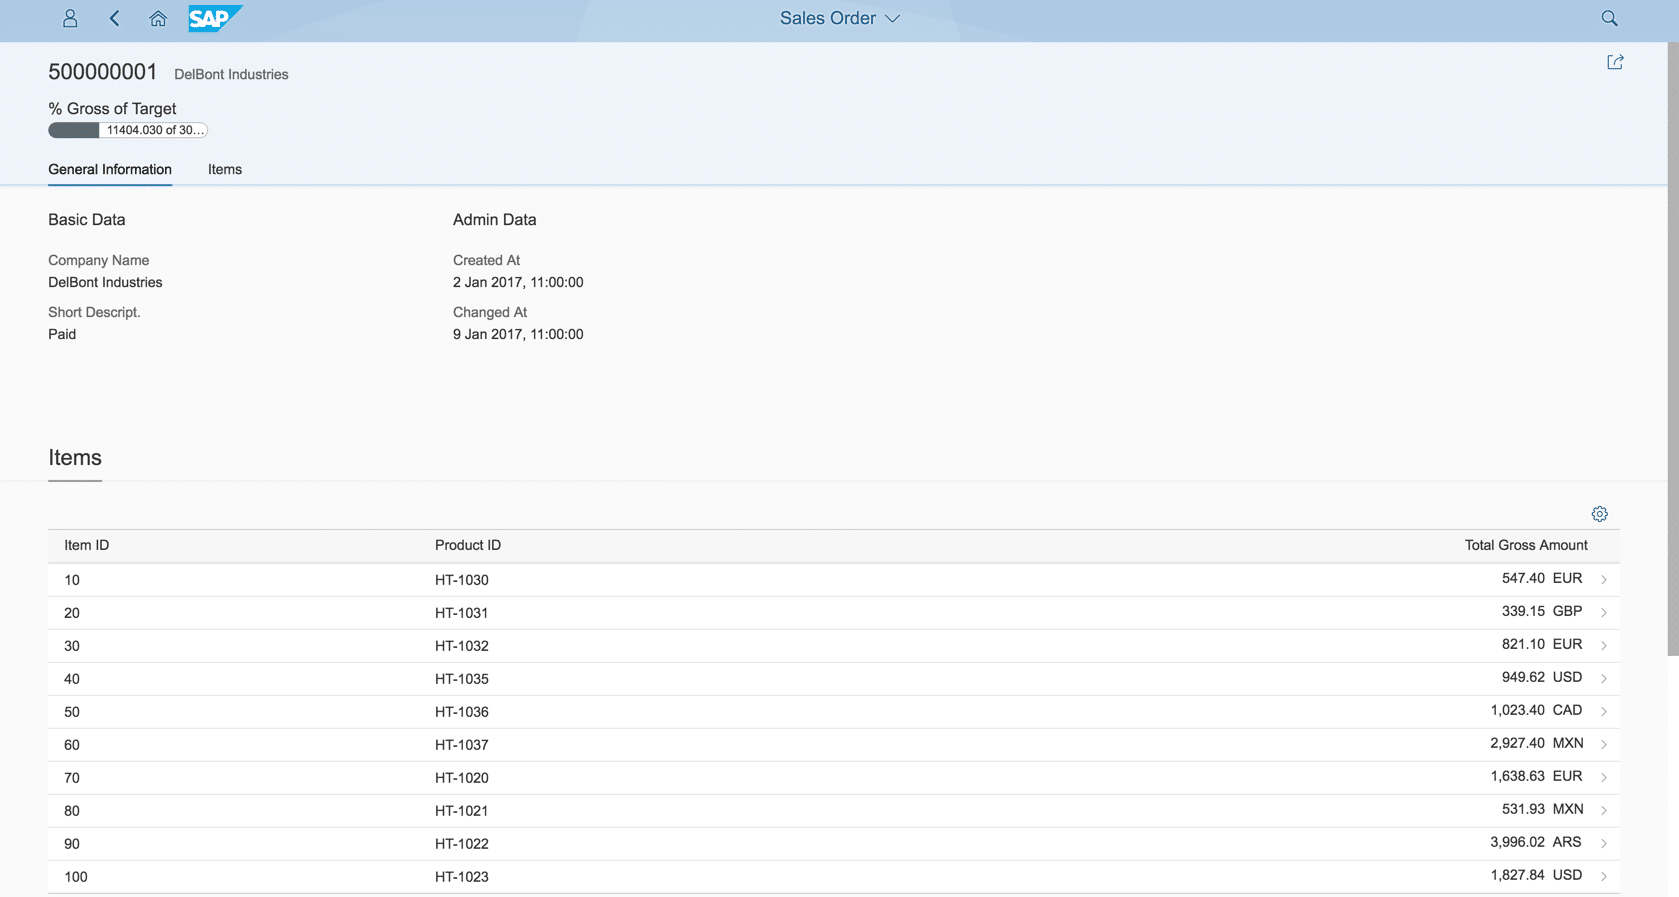The height and width of the screenshot is (897, 1679).
Task: Click the vertical page scrollbar
Action: tap(1672, 350)
